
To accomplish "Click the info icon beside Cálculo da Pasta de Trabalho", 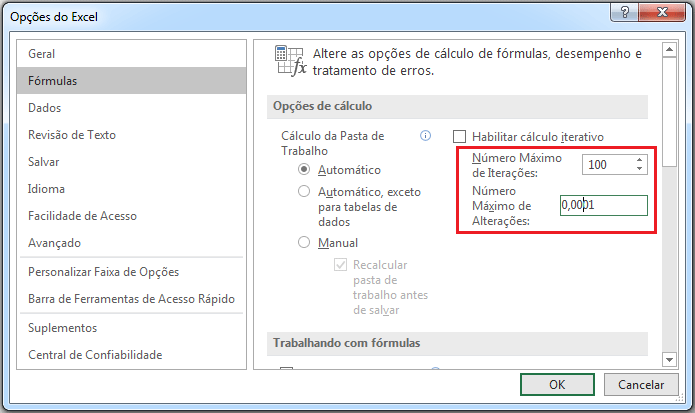I will pos(425,136).
